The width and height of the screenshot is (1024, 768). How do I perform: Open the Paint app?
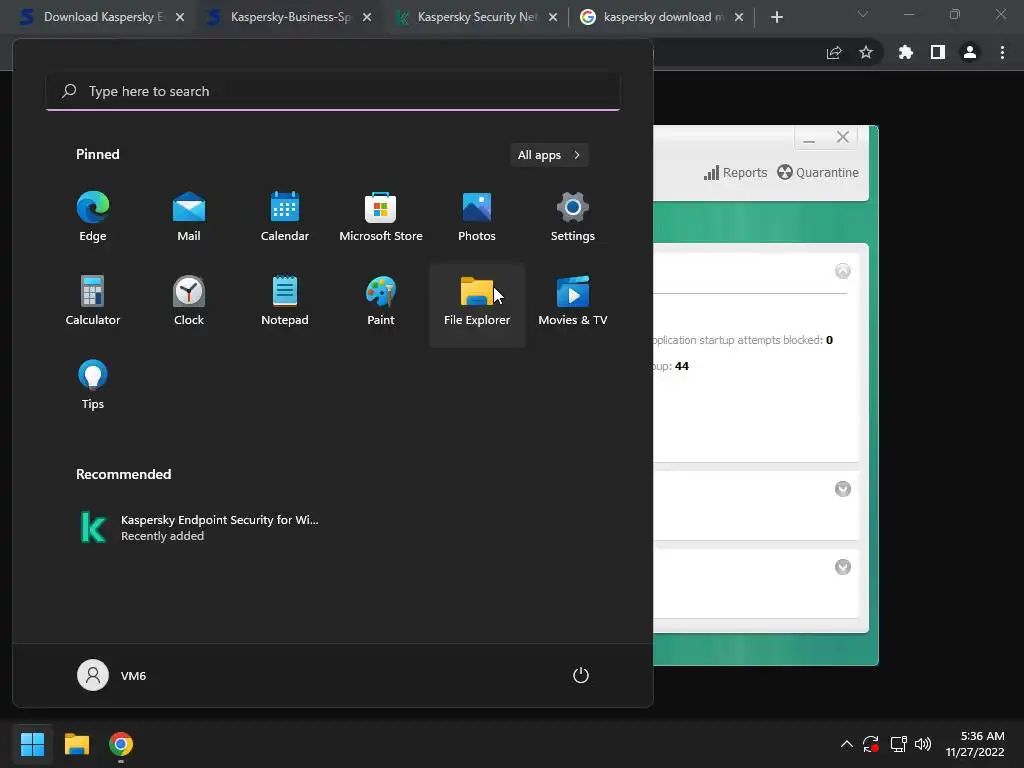coord(381,301)
